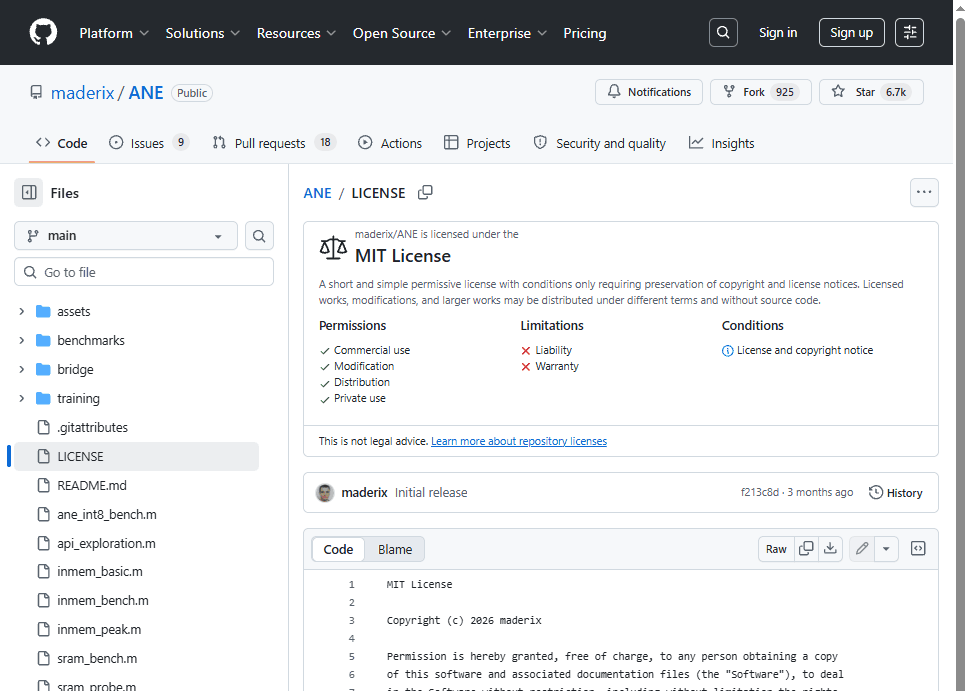The image size is (968, 691).
Task: Edit this file pencil icon
Action: click(862, 548)
